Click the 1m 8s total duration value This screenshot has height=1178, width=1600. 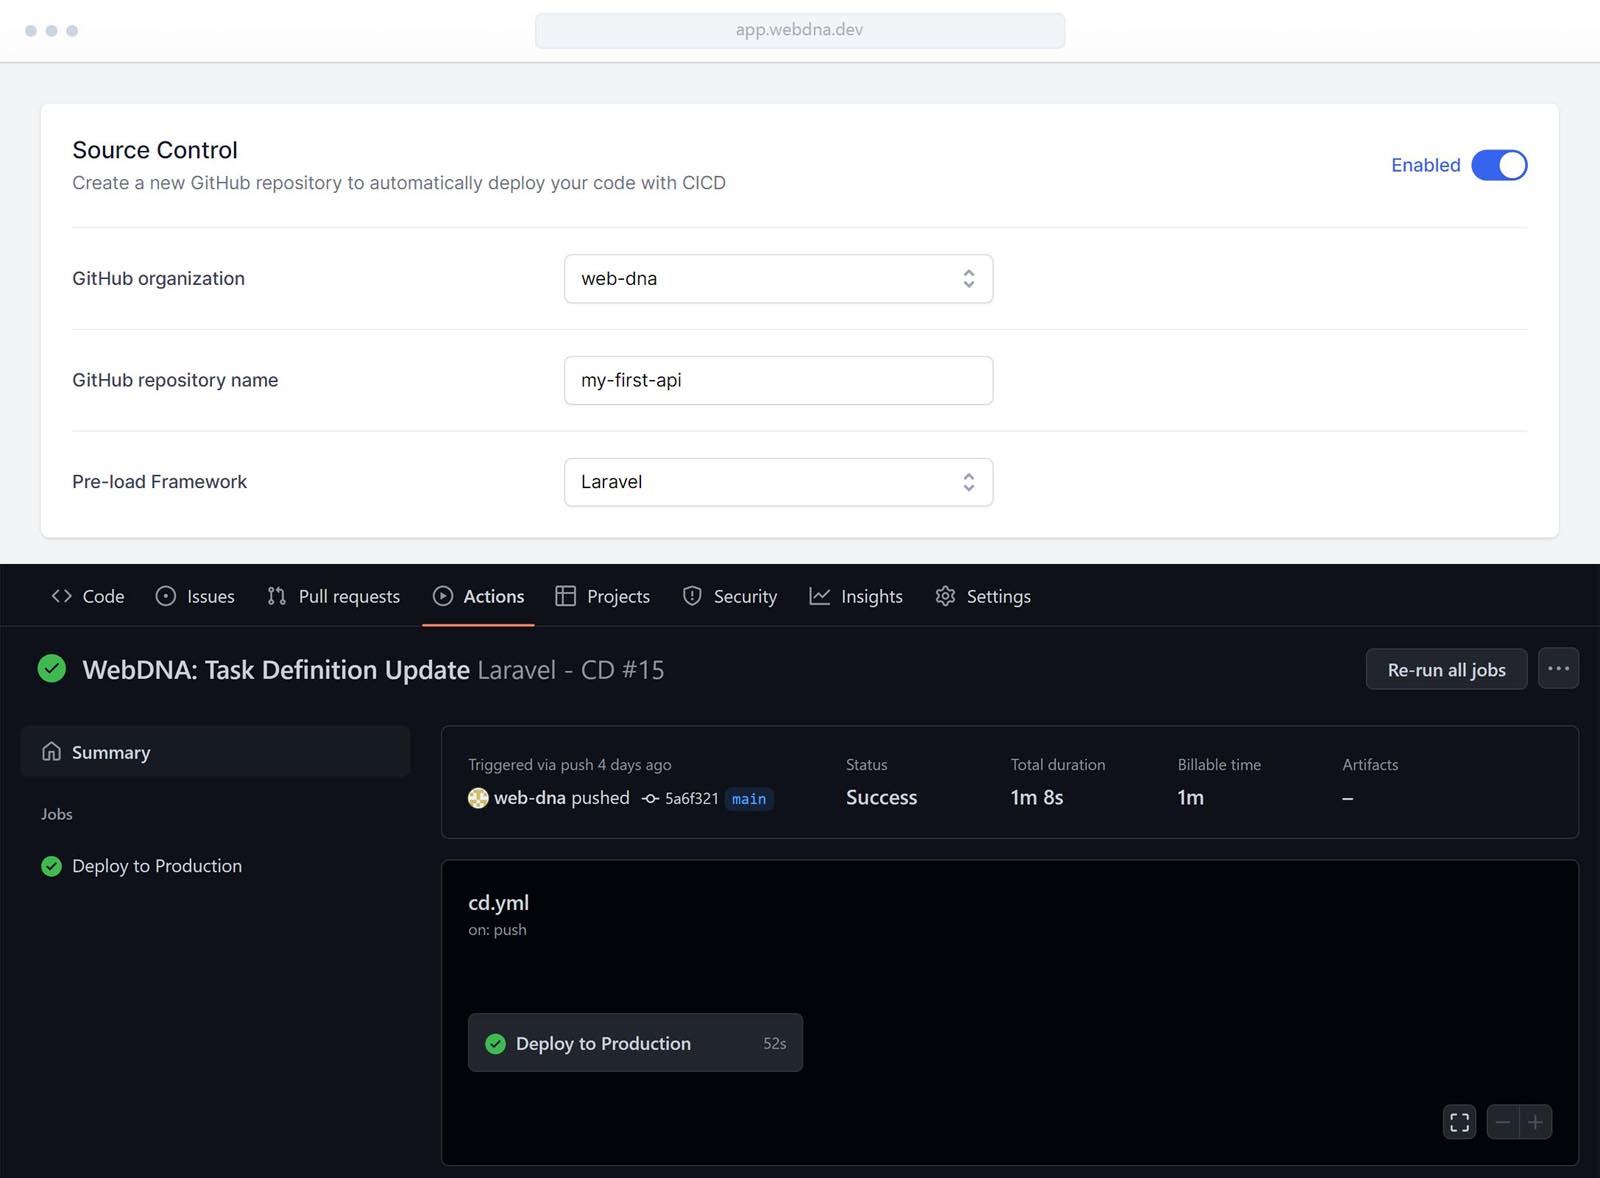1036,797
